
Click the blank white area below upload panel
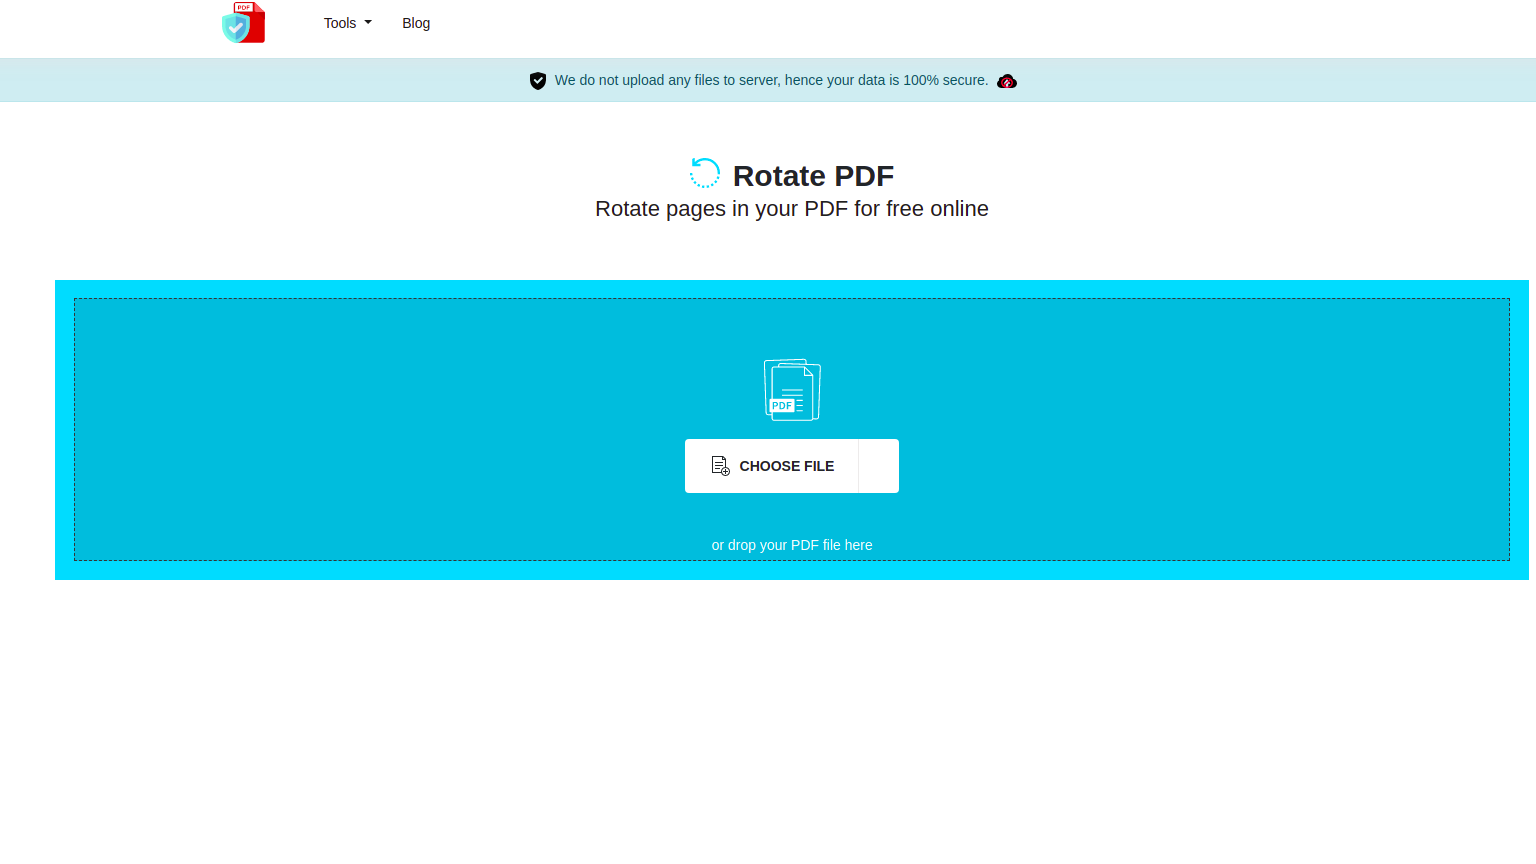(768, 720)
